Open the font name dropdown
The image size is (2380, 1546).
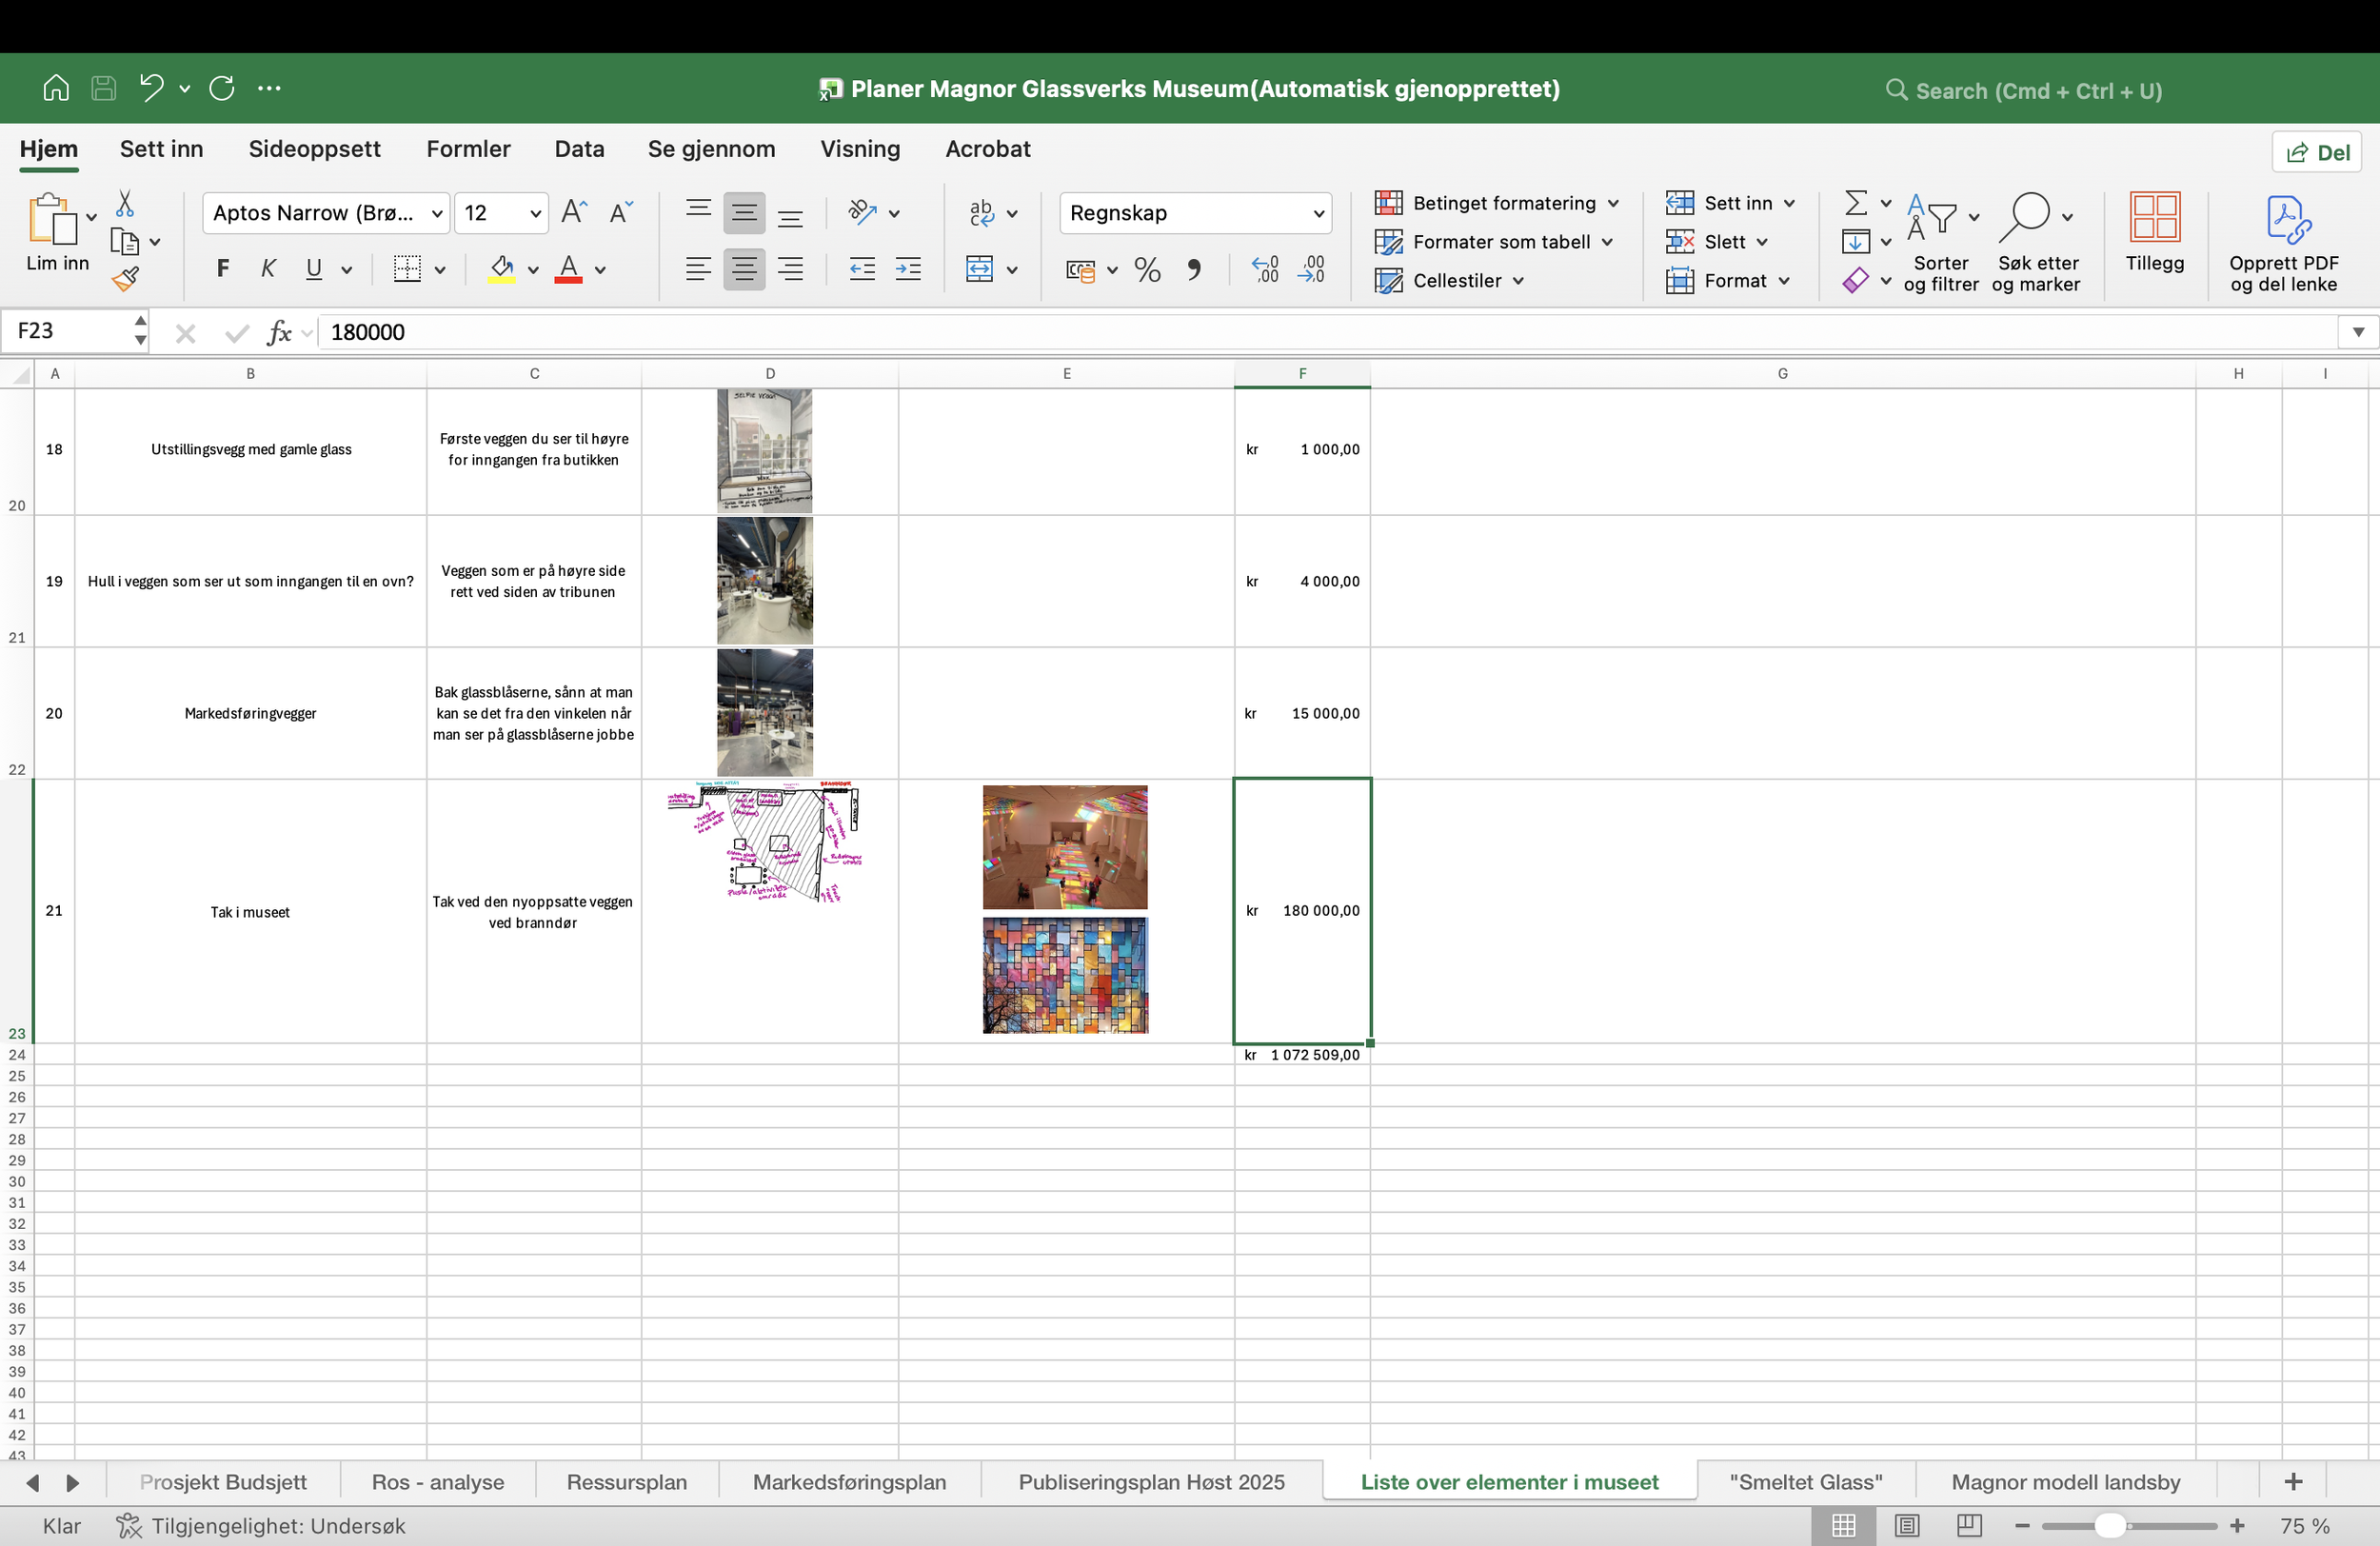[436, 213]
